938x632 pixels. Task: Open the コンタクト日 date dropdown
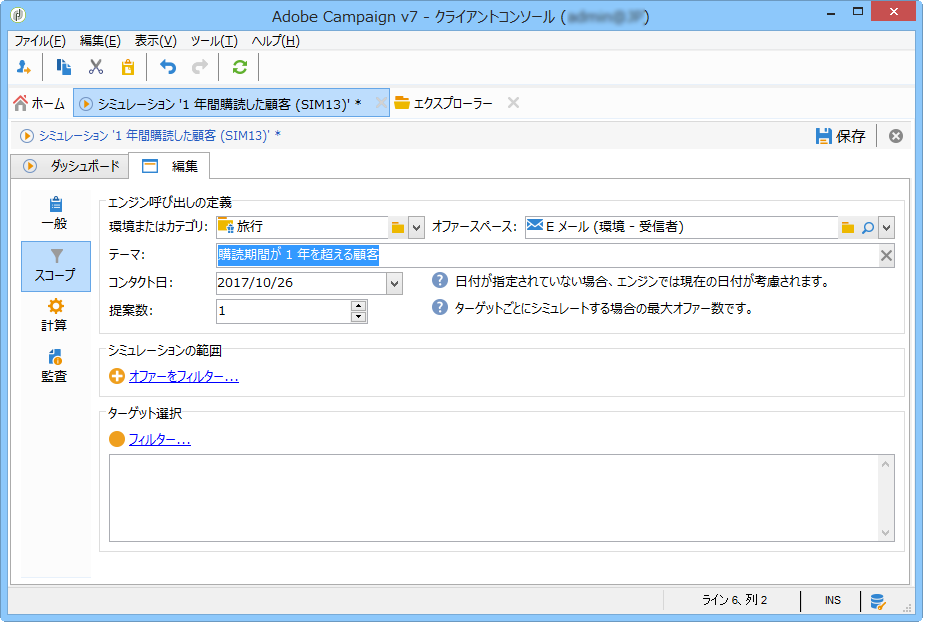[394, 284]
